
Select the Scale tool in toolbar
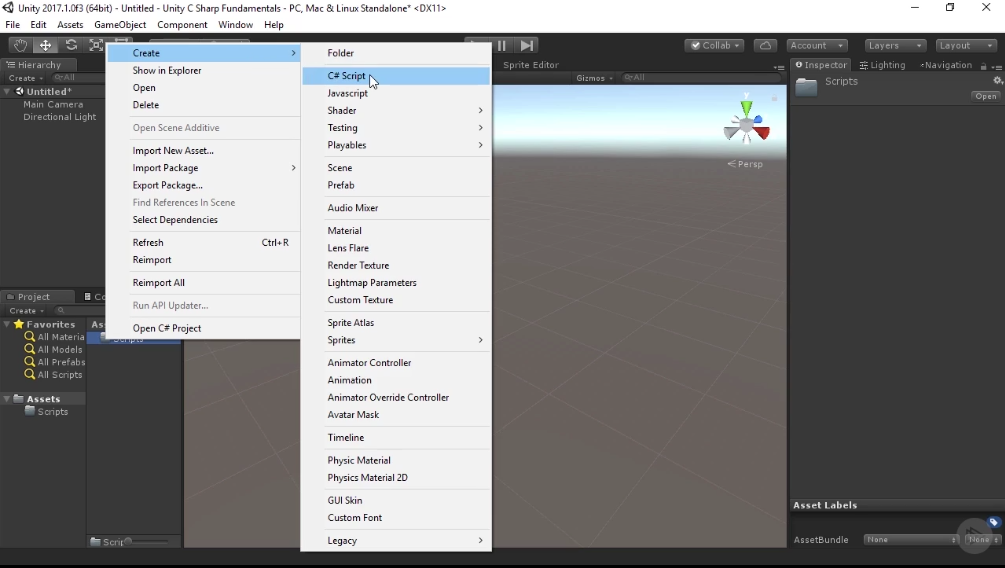point(96,45)
